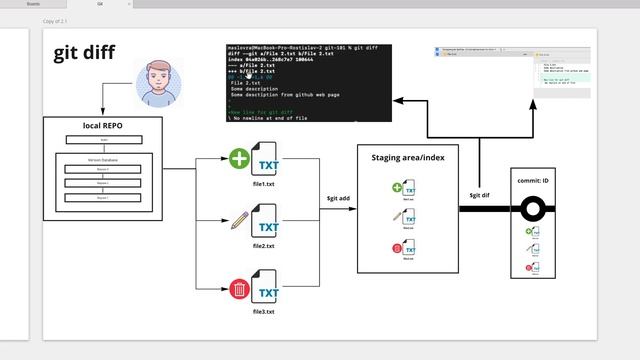The height and width of the screenshot is (360, 640).
Task: Select the red trash icon beside file3.txt
Action: click(239, 289)
